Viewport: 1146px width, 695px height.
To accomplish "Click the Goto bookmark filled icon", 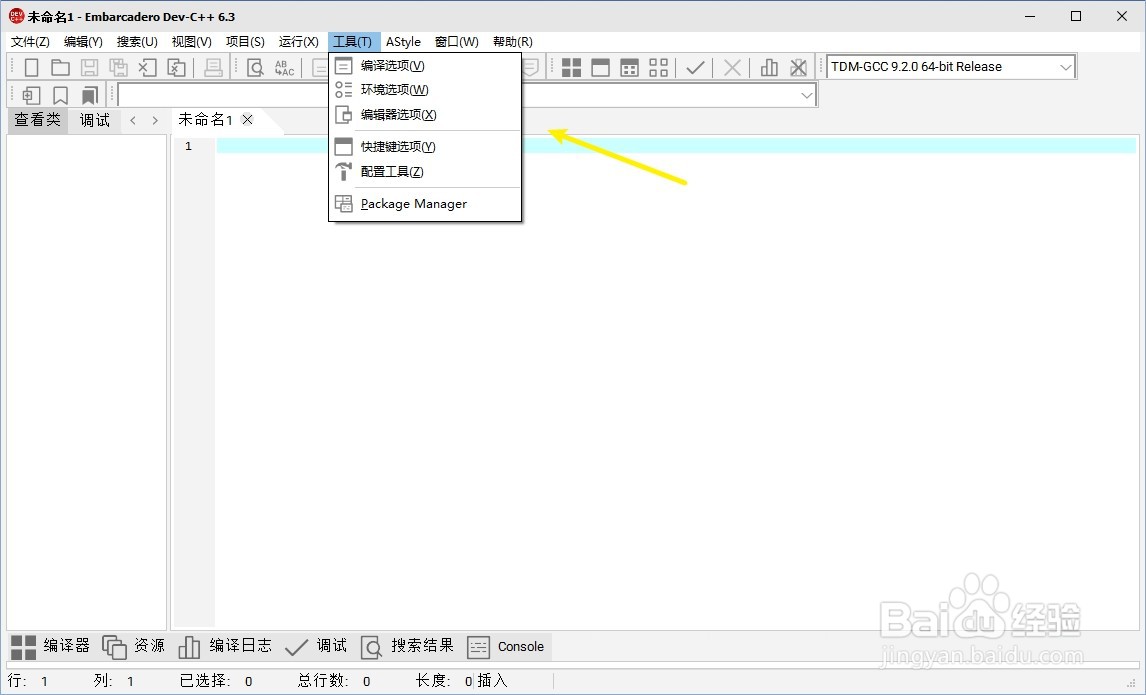I will point(89,95).
